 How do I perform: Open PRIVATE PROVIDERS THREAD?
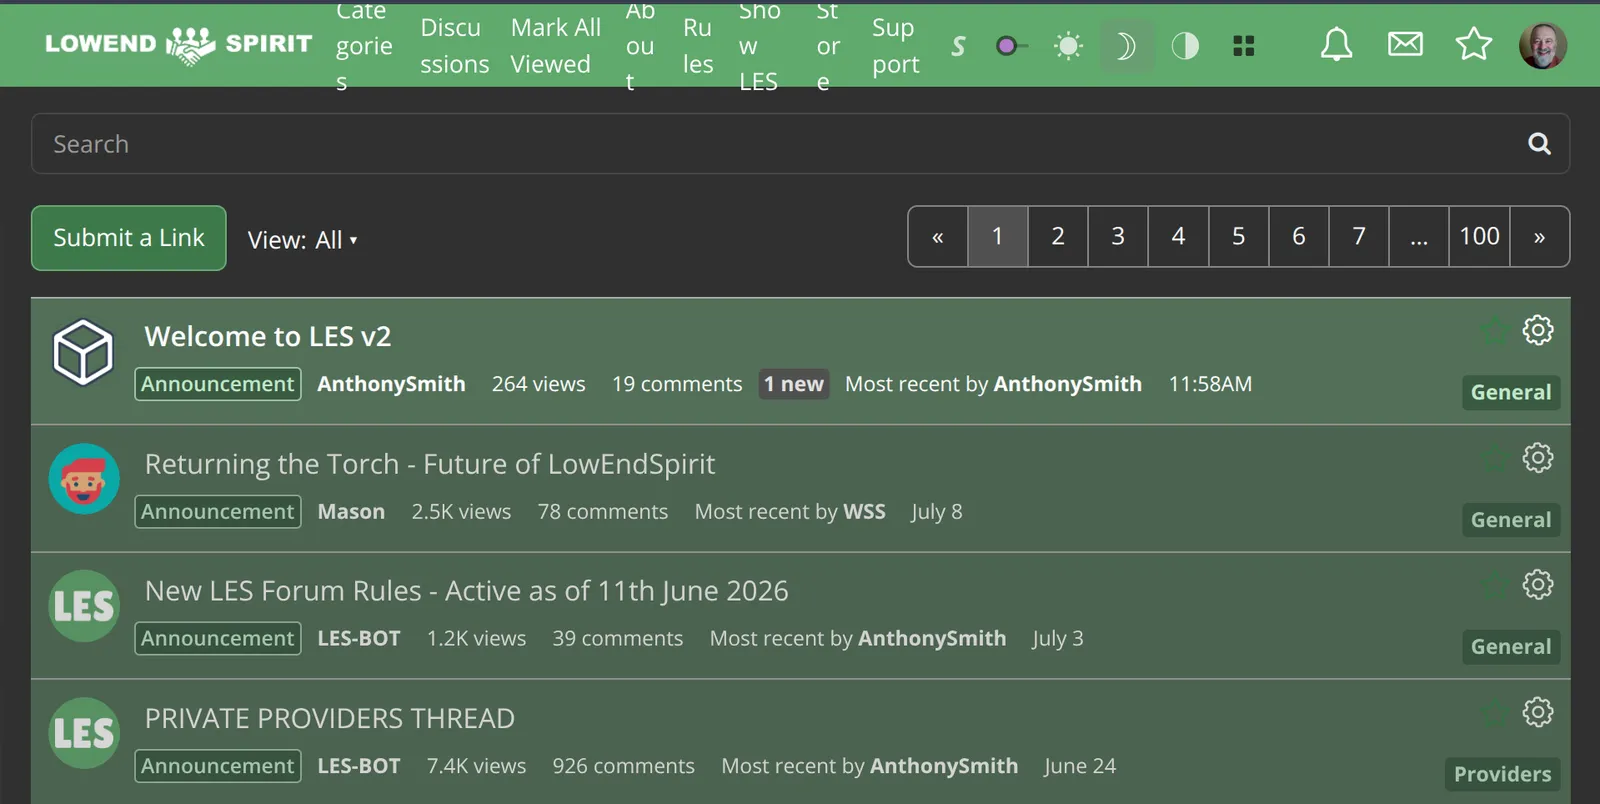pyautogui.click(x=329, y=718)
